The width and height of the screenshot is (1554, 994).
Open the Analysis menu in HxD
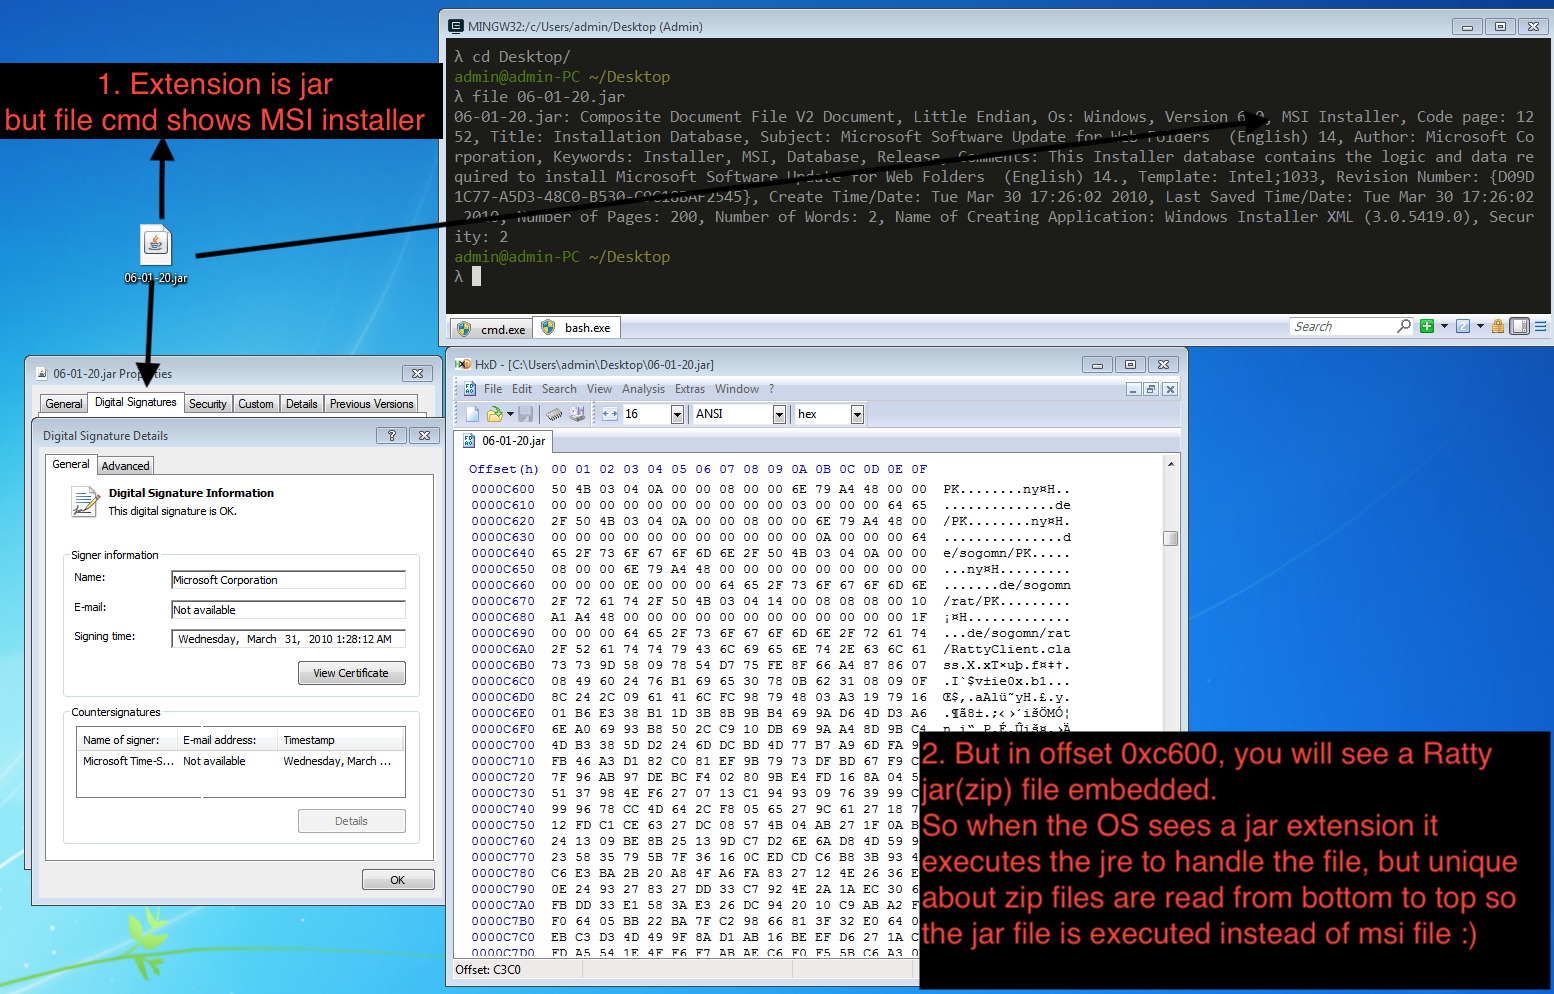643,389
